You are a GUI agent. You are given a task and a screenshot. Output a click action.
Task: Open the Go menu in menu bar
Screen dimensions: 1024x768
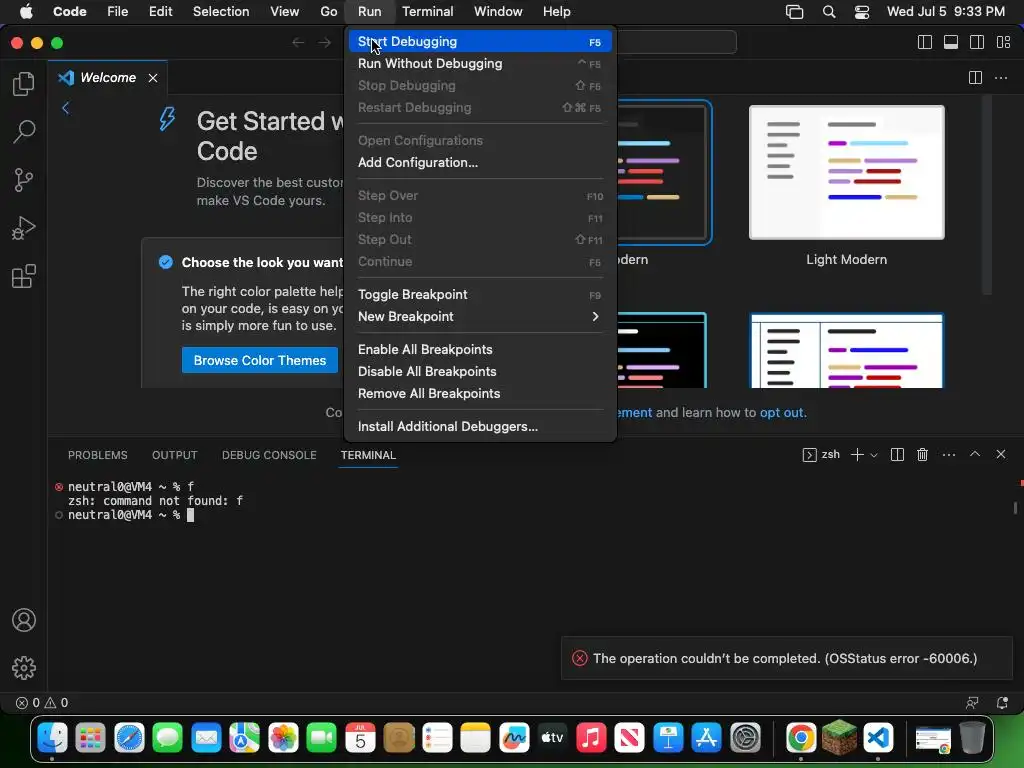point(328,12)
